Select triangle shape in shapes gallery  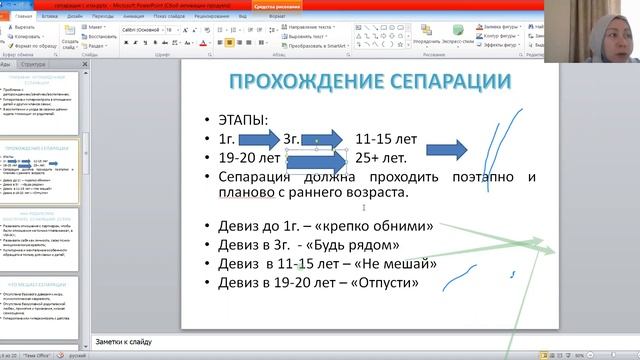coord(358,36)
